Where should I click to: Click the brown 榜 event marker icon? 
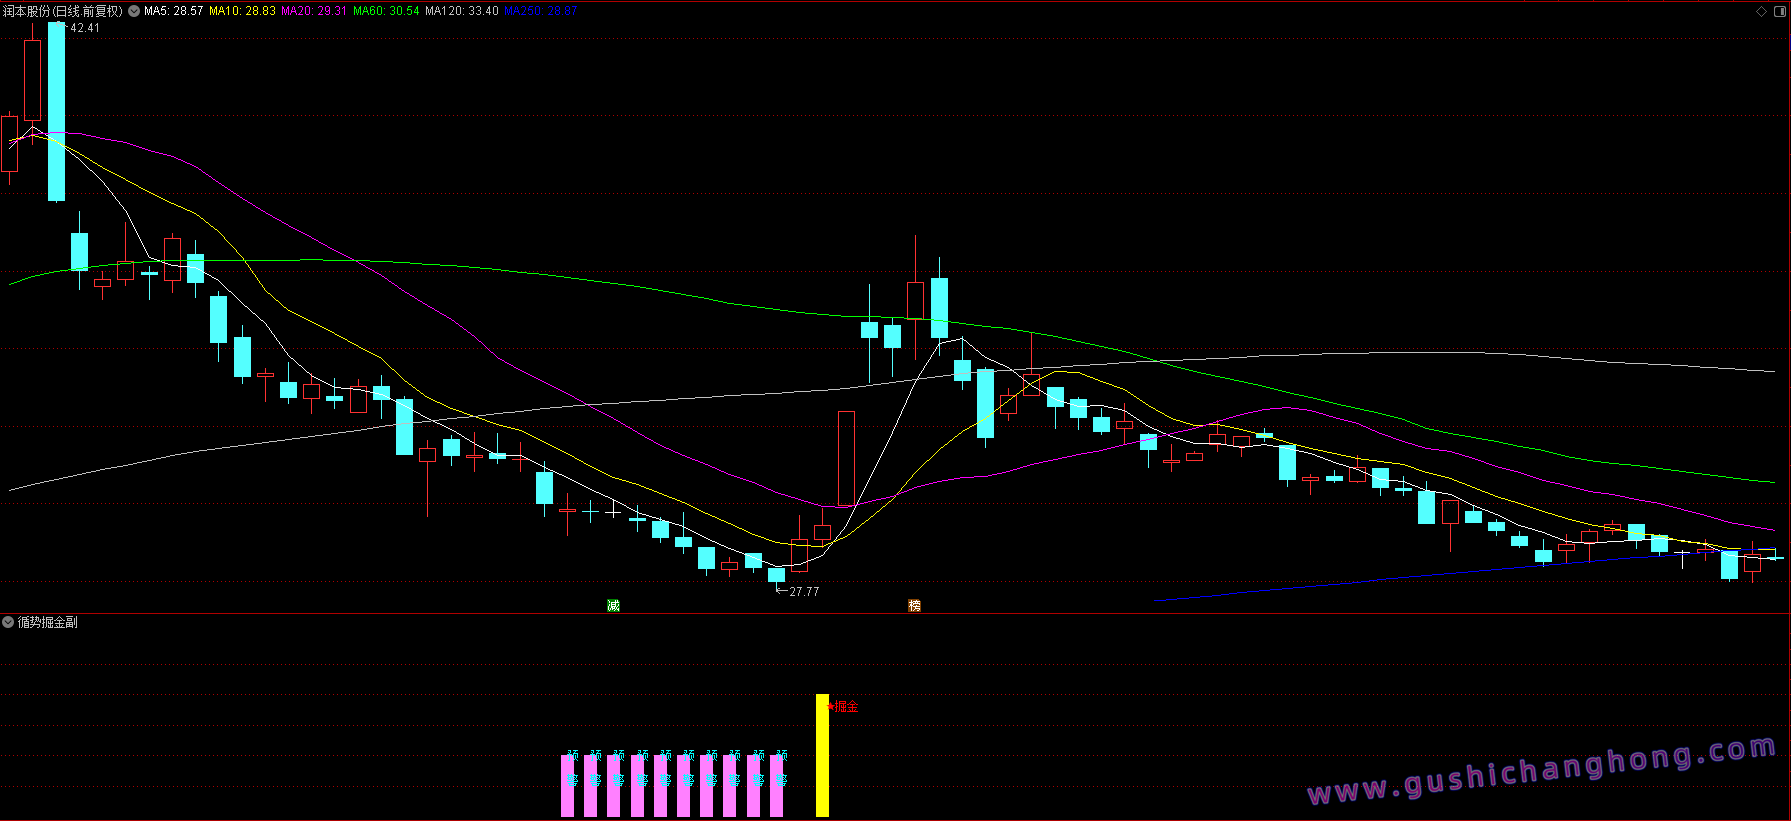point(914,605)
